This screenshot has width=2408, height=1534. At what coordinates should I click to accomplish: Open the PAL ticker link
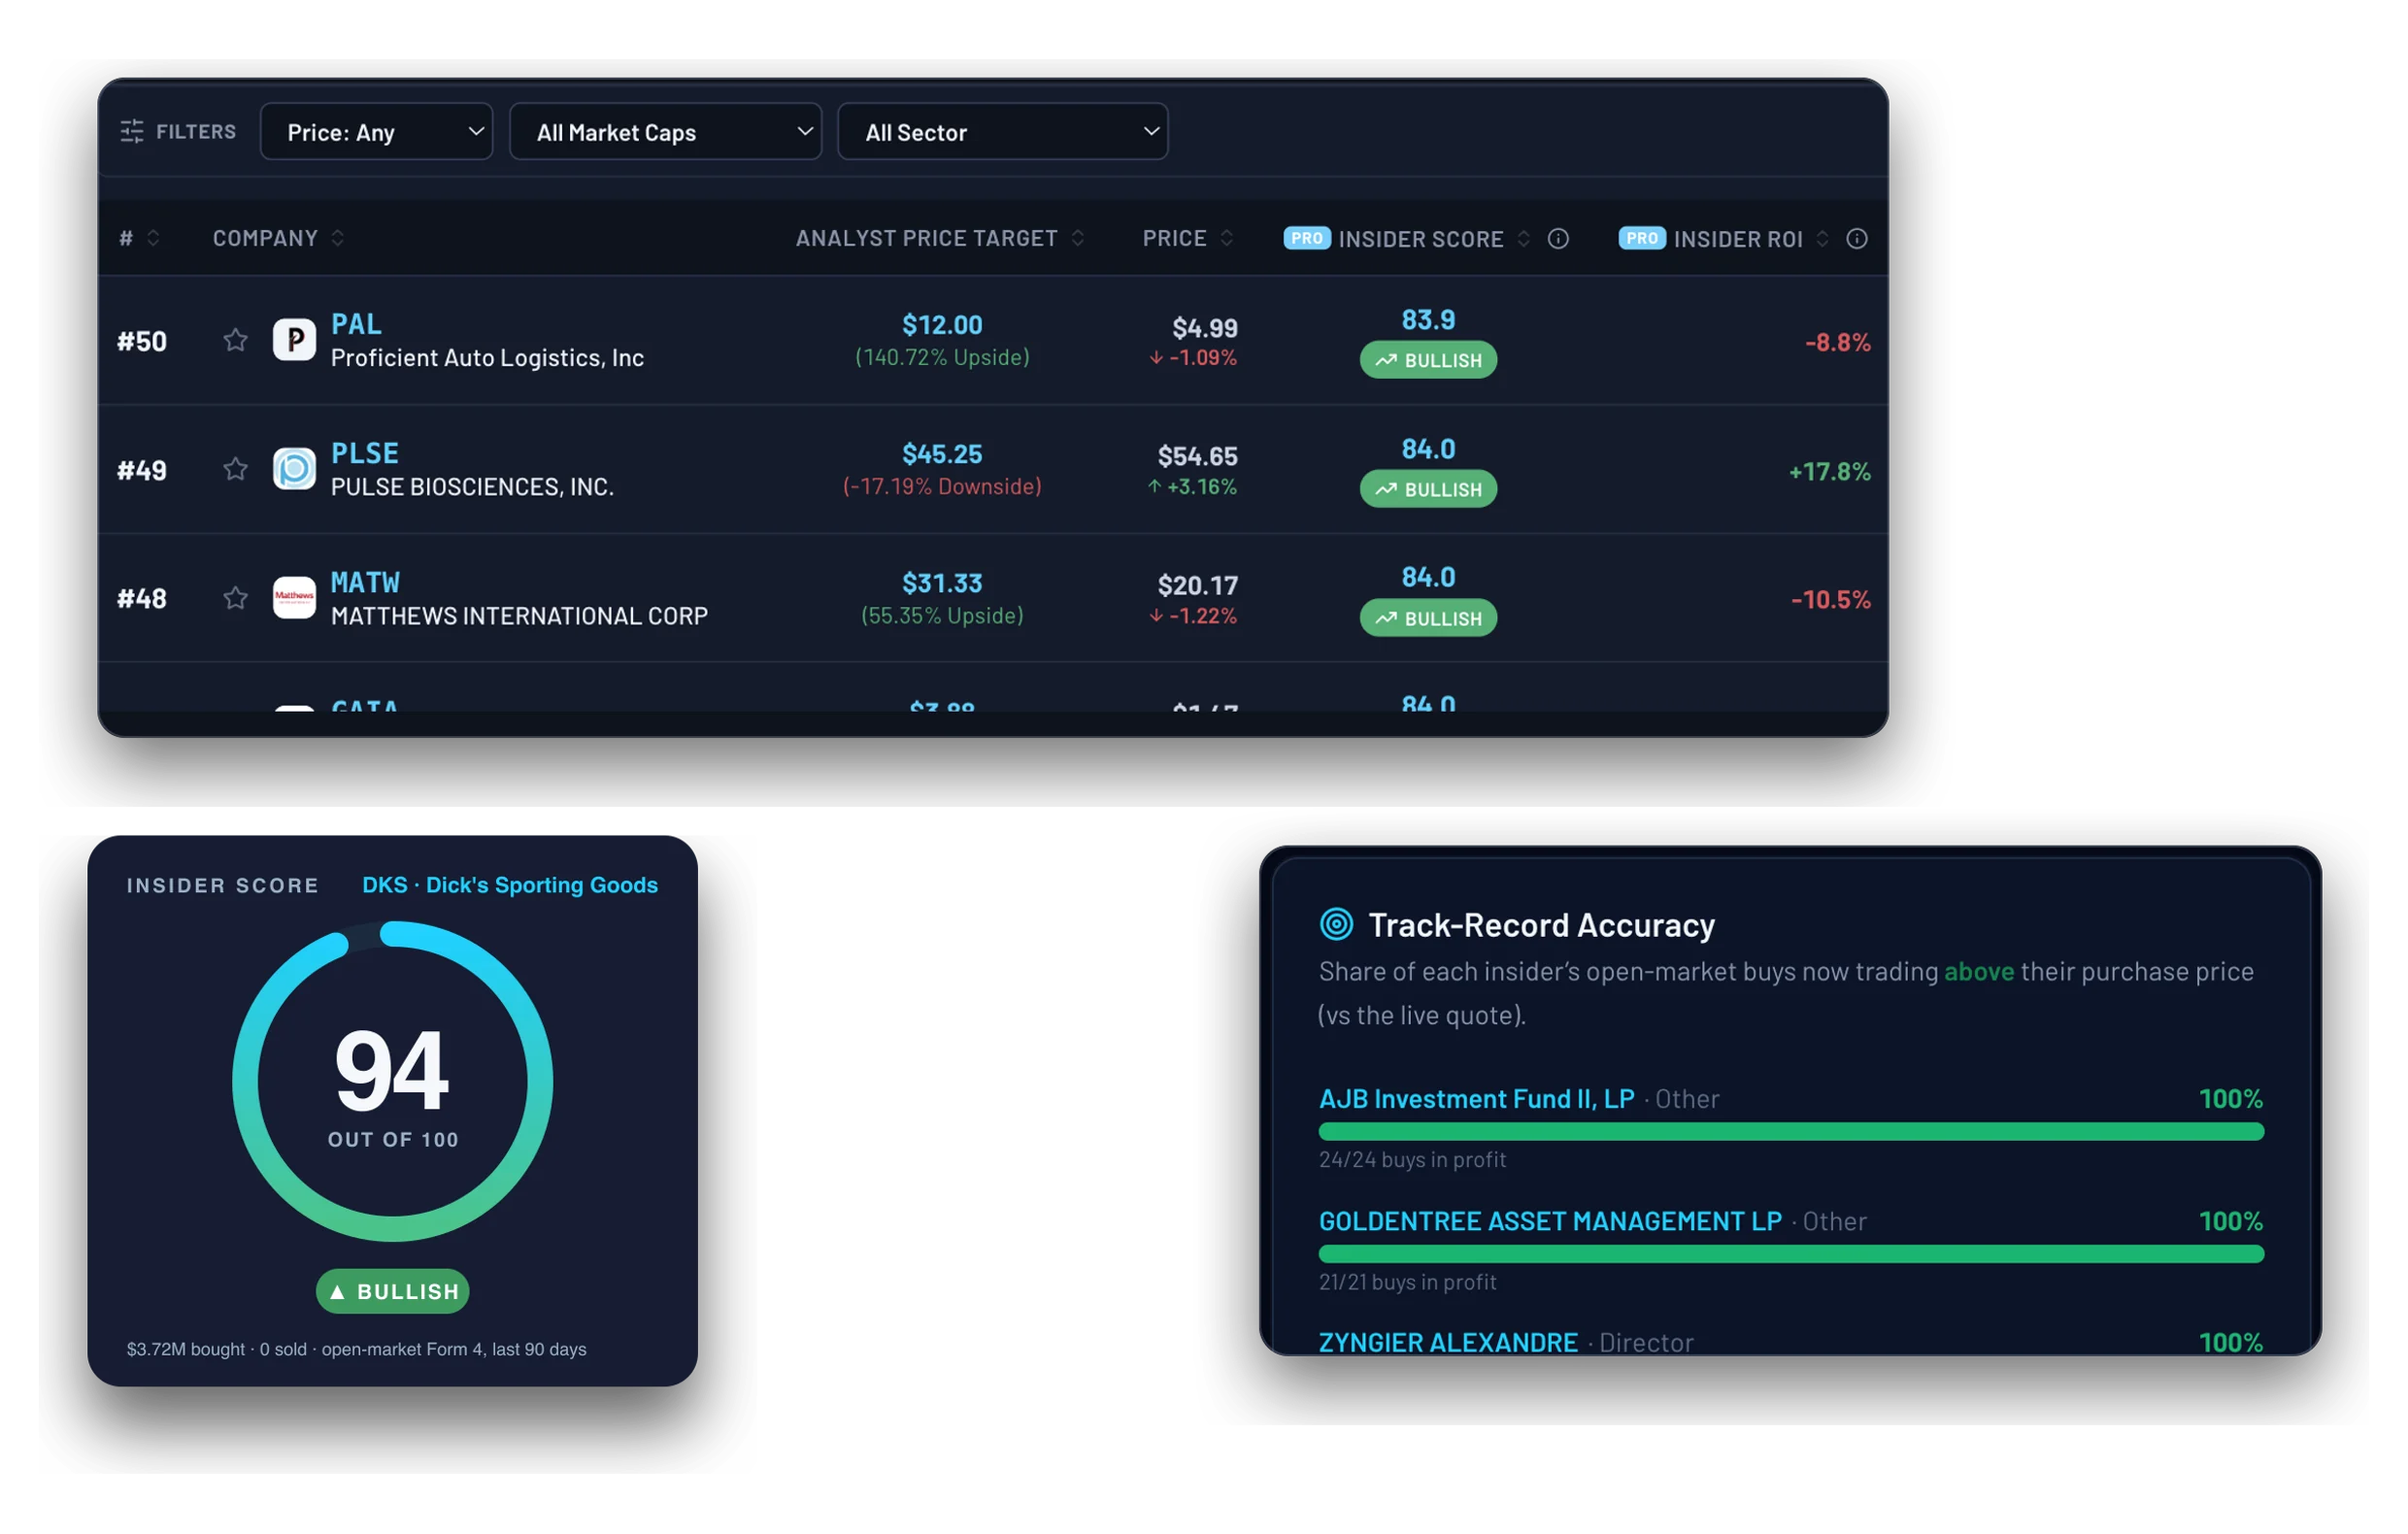point(356,325)
